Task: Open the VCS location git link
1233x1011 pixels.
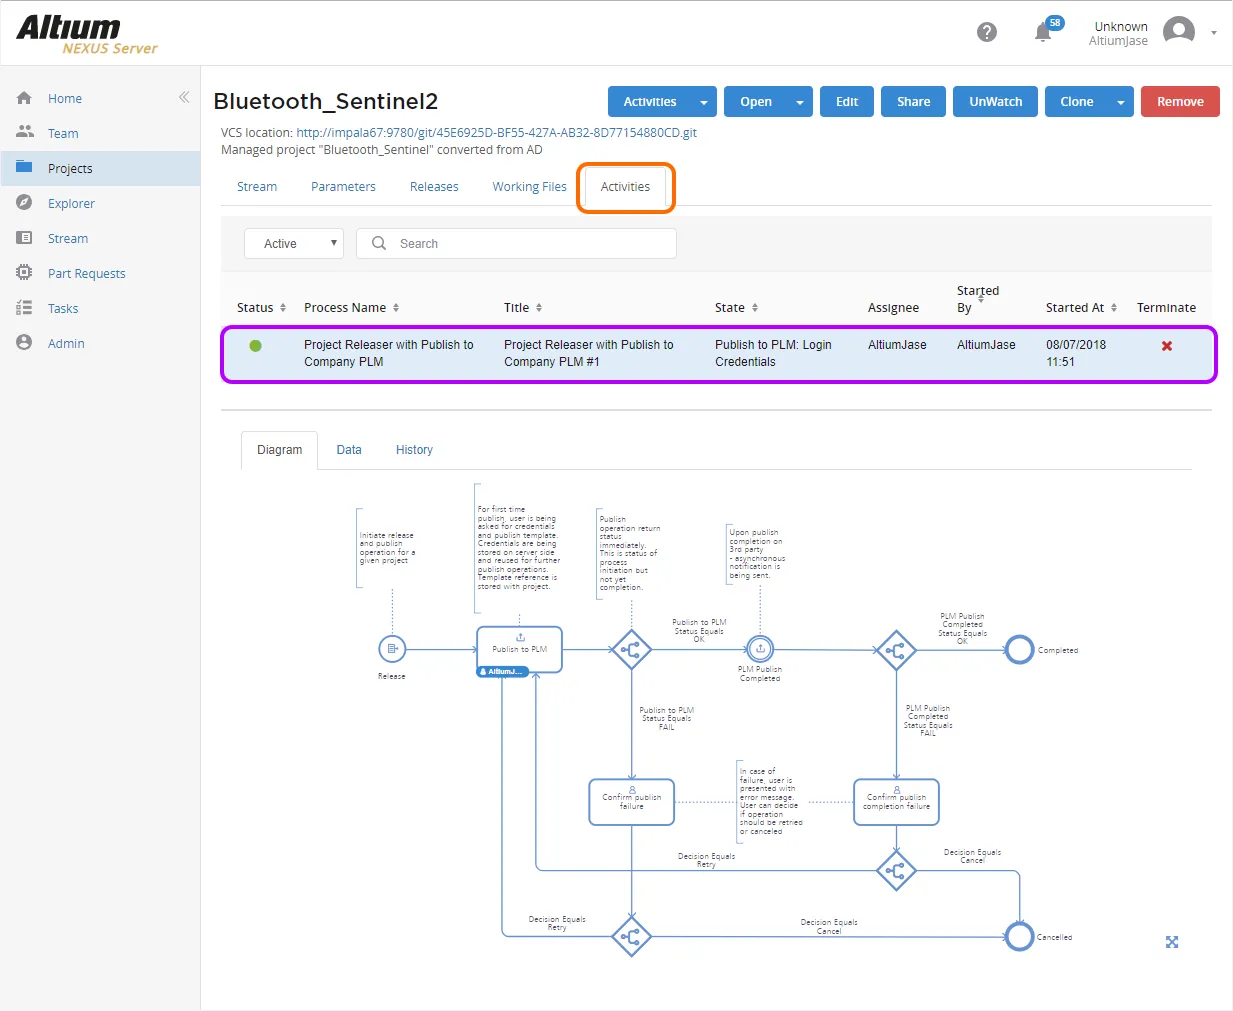Action: pos(496,132)
